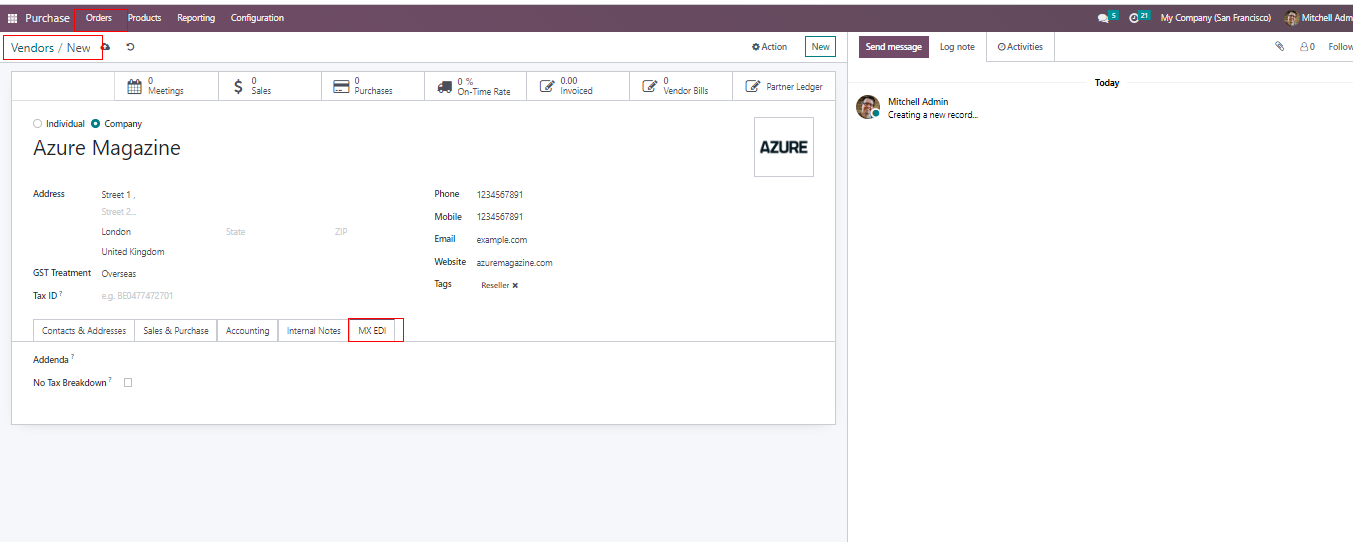Click the Send message button
1353x542 pixels.
tap(893, 47)
